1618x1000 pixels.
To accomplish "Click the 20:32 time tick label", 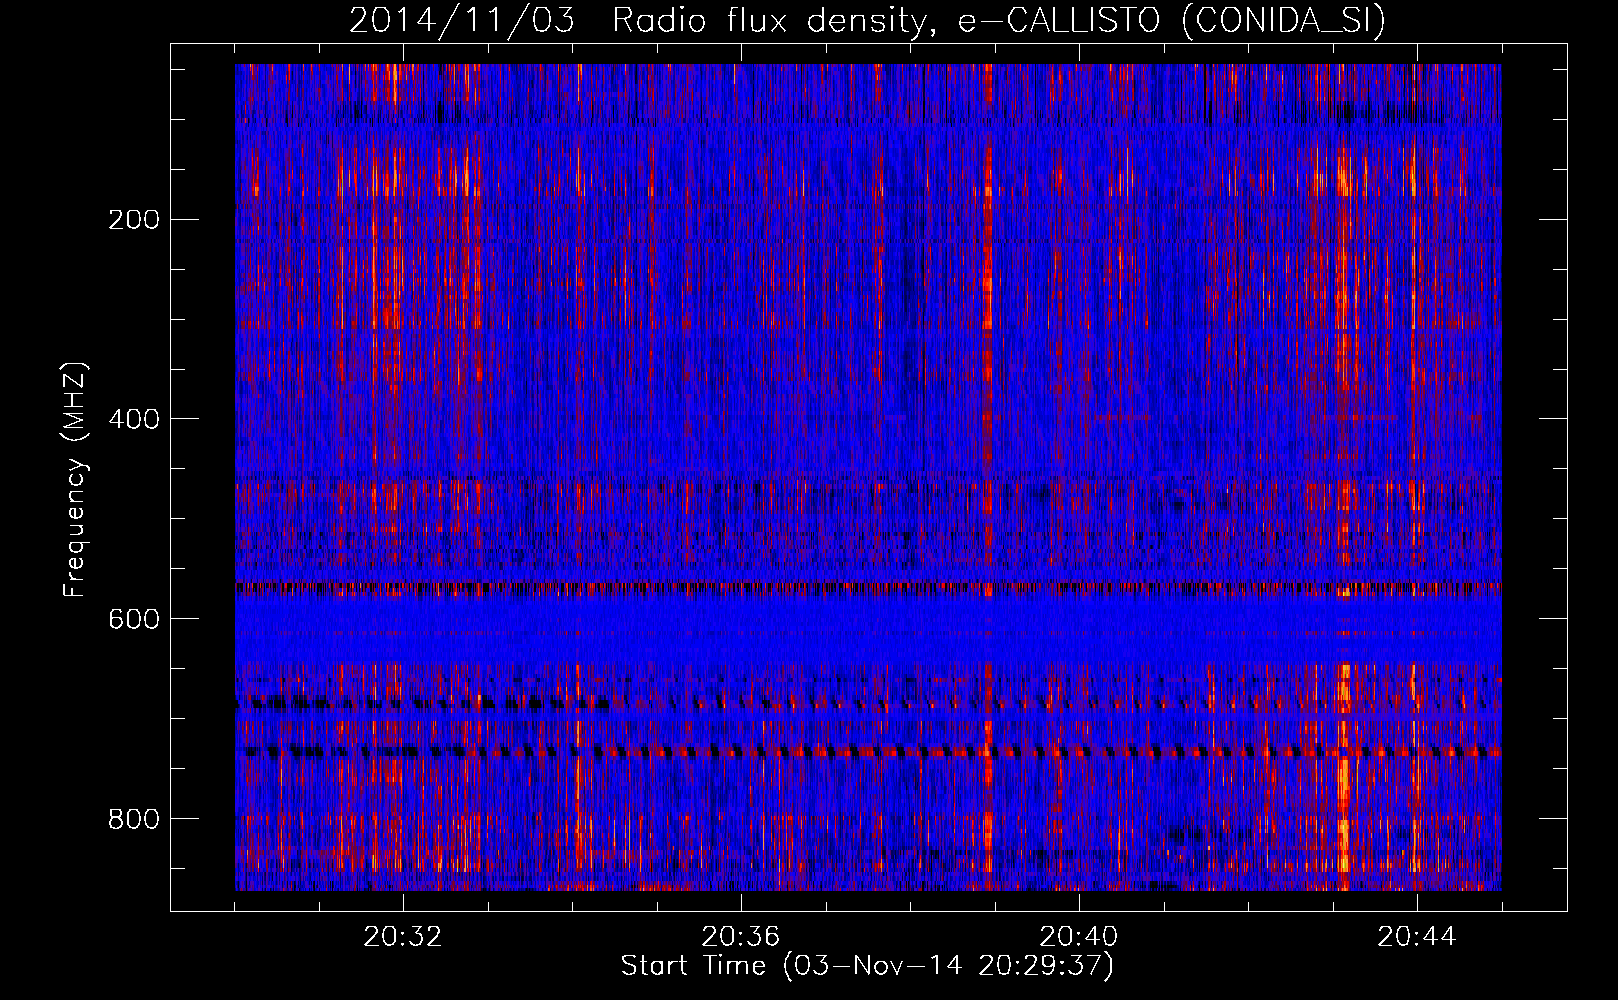I will (403, 937).
